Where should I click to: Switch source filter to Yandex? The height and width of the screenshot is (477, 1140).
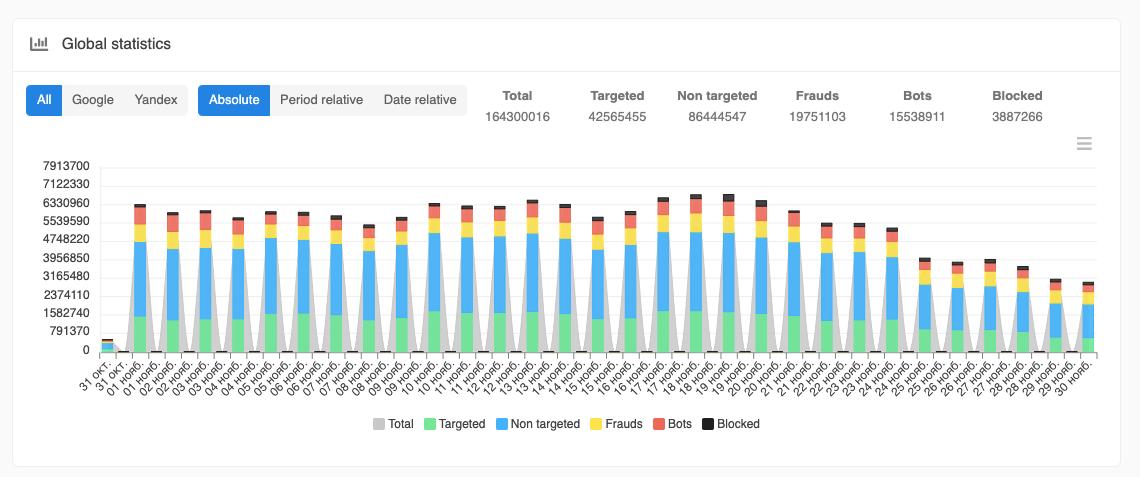(x=156, y=100)
